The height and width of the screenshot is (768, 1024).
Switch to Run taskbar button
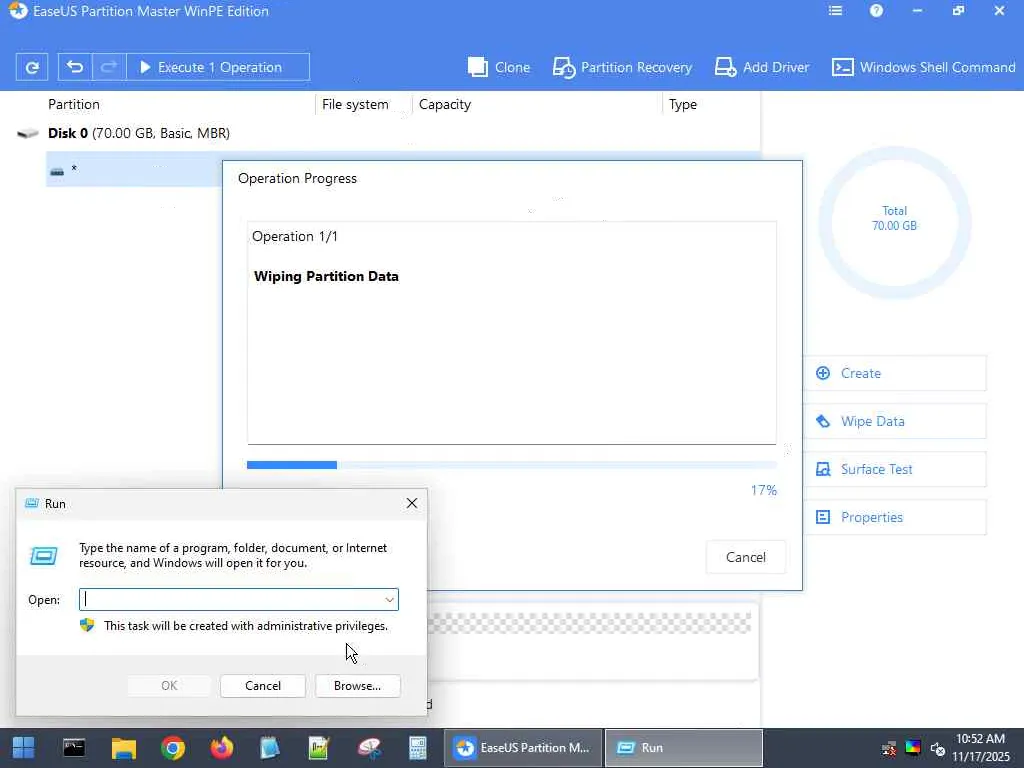click(684, 748)
